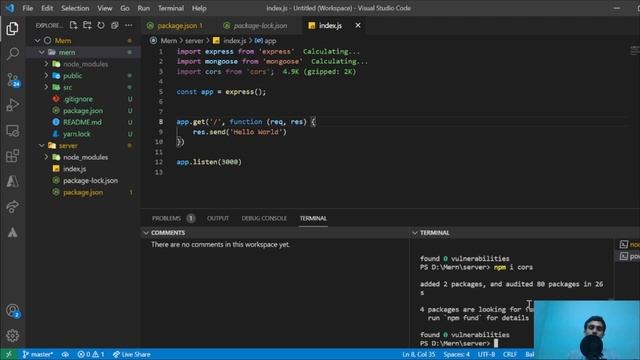Expand the src folder
Image resolution: width=640 pixels, height=360 pixels.
click(x=46, y=87)
